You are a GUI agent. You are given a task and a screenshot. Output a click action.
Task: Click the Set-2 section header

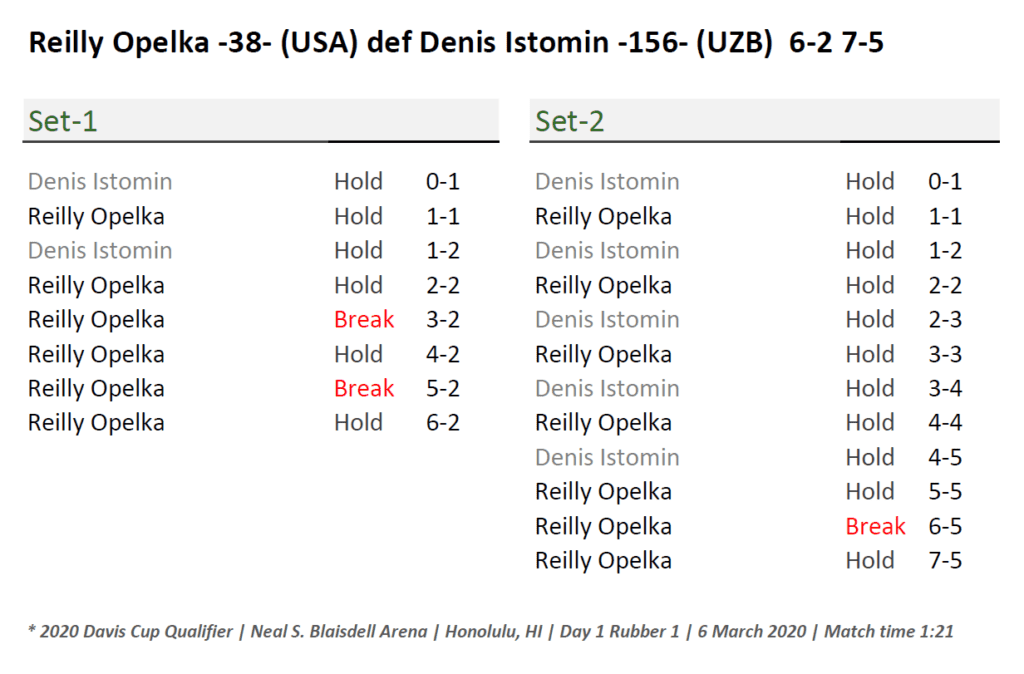pyautogui.click(x=569, y=122)
